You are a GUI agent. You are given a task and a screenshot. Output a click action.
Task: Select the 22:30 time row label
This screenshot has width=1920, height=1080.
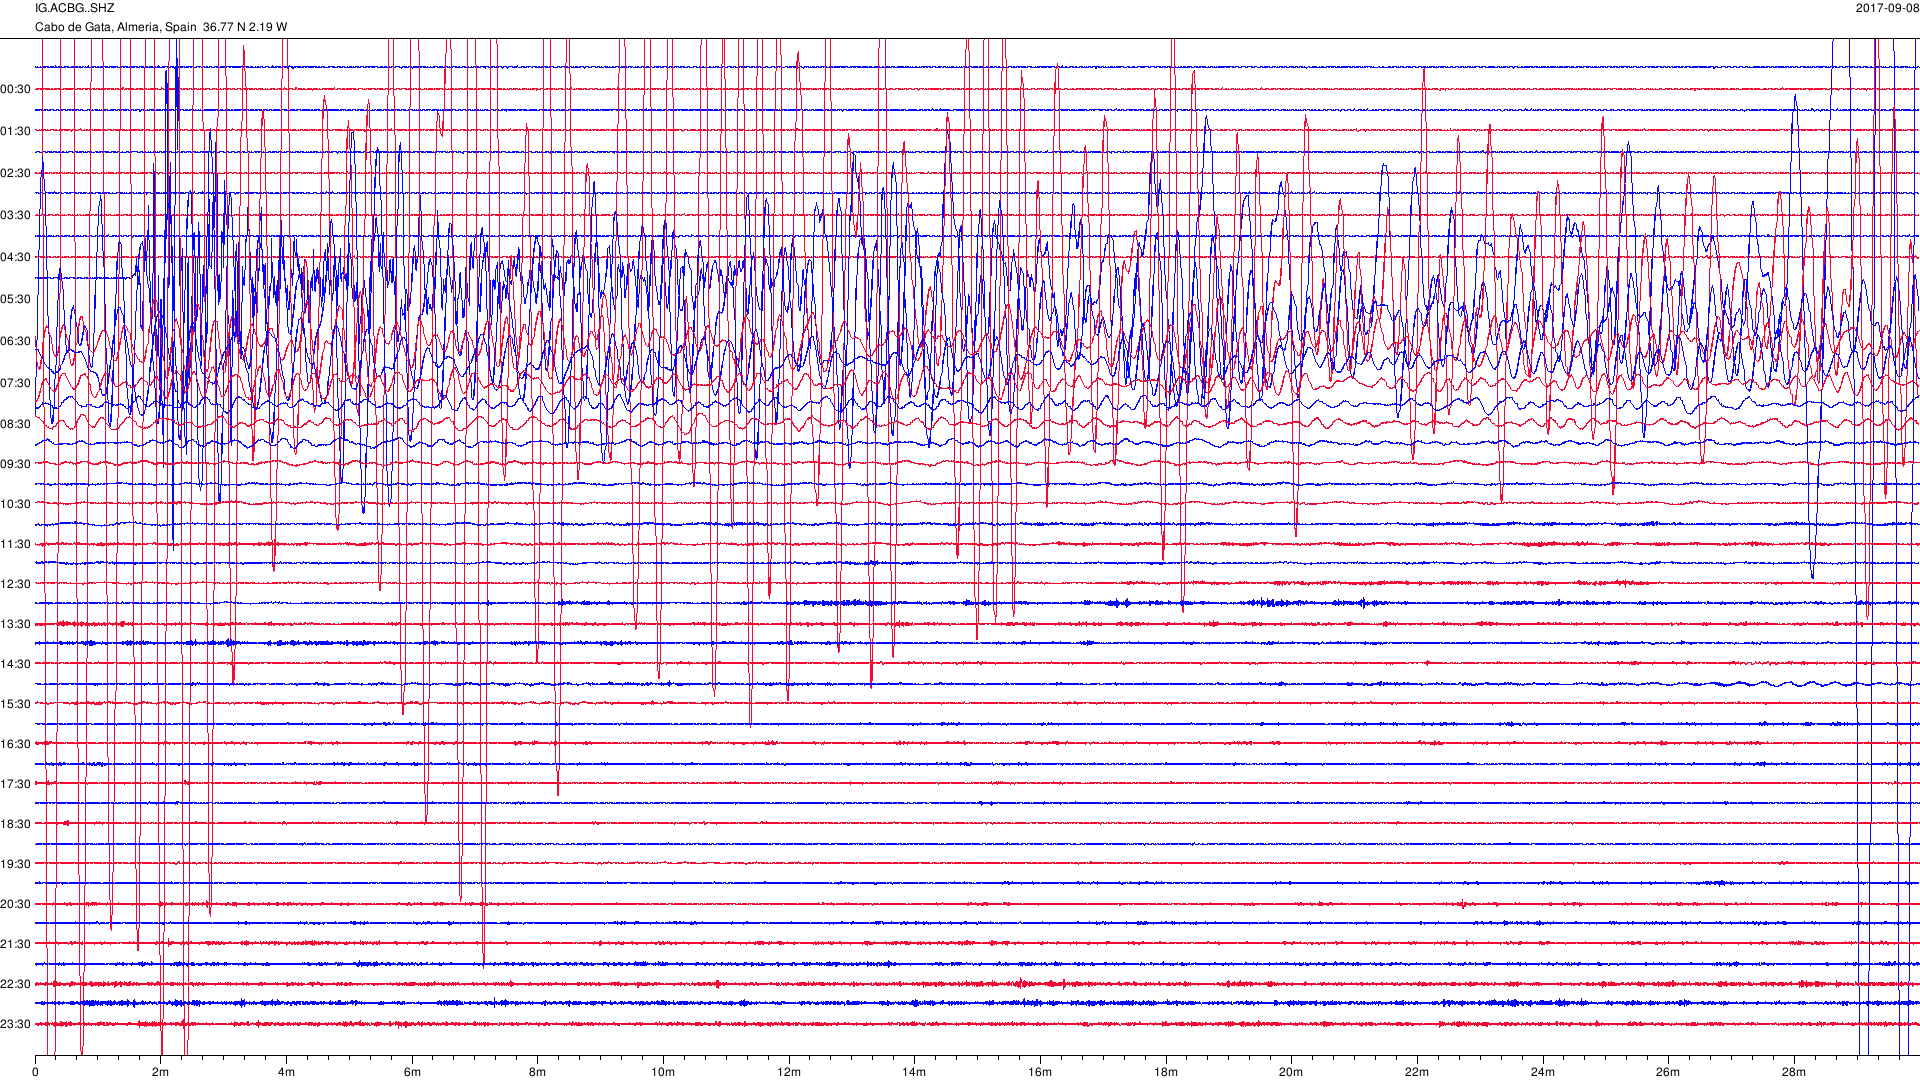pos(16,984)
